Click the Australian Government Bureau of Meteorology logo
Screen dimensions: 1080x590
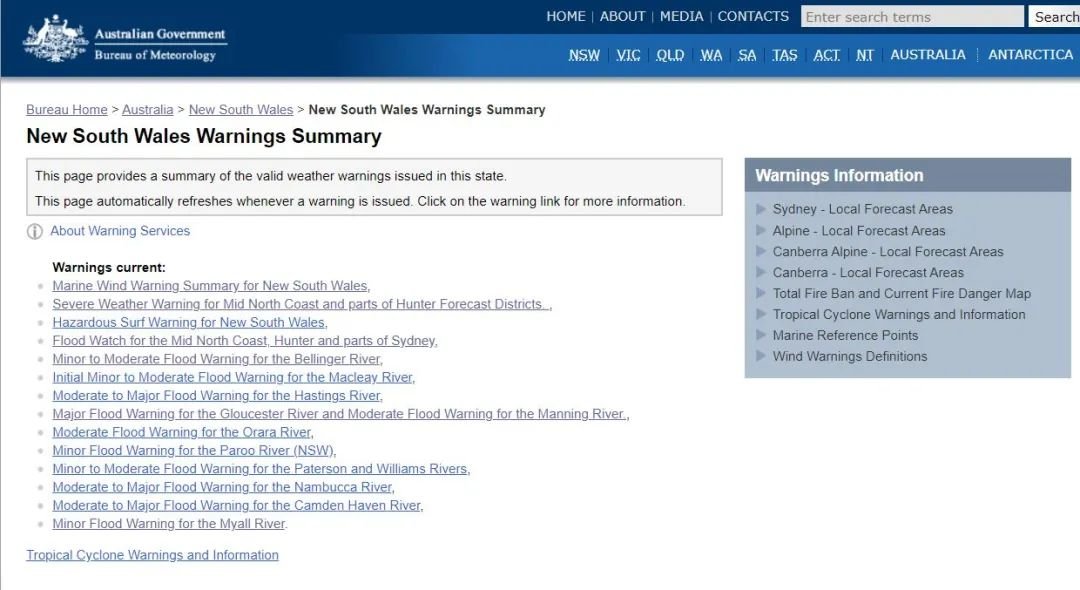[x=125, y=40]
